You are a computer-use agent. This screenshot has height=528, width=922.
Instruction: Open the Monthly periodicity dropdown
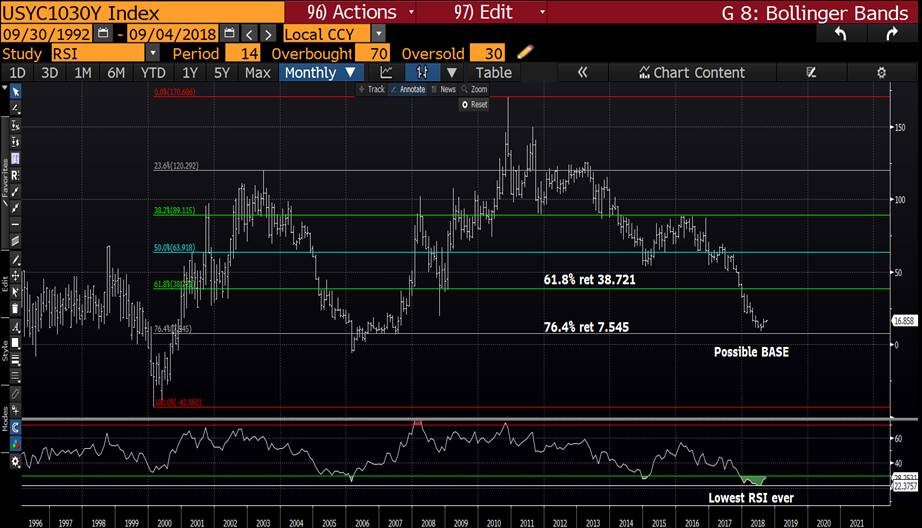pos(321,72)
